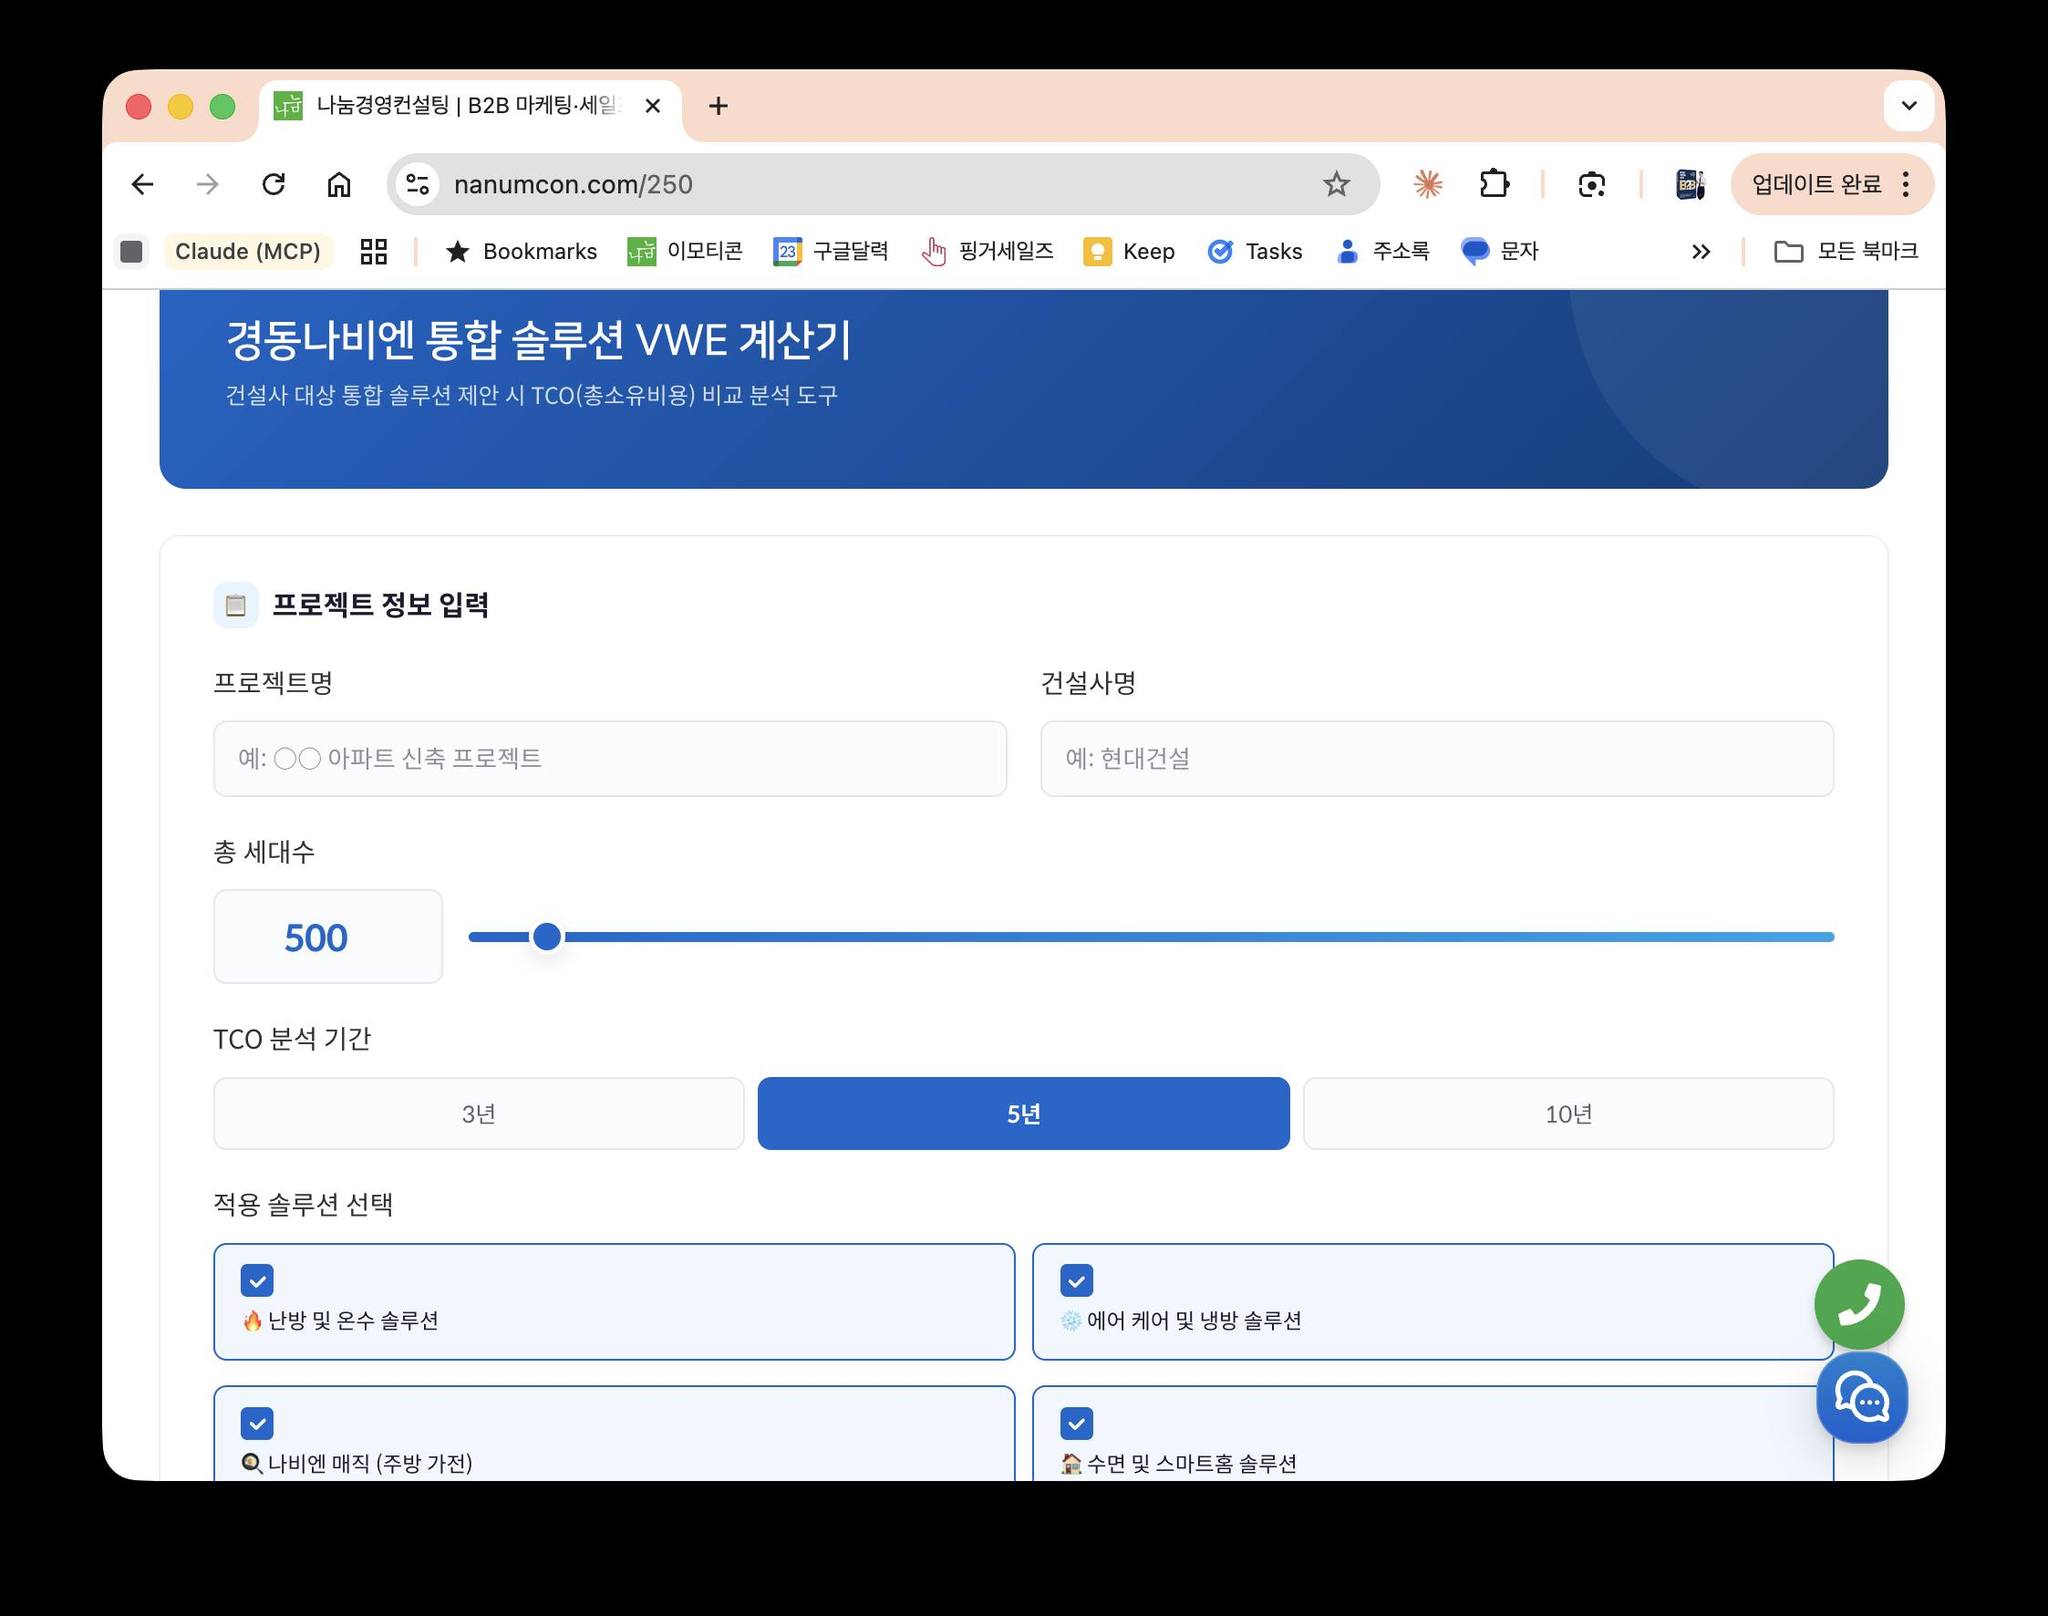Expand hidden bookmarks with double chevron
The height and width of the screenshot is (1616, 2048).
click(1700, 252)
